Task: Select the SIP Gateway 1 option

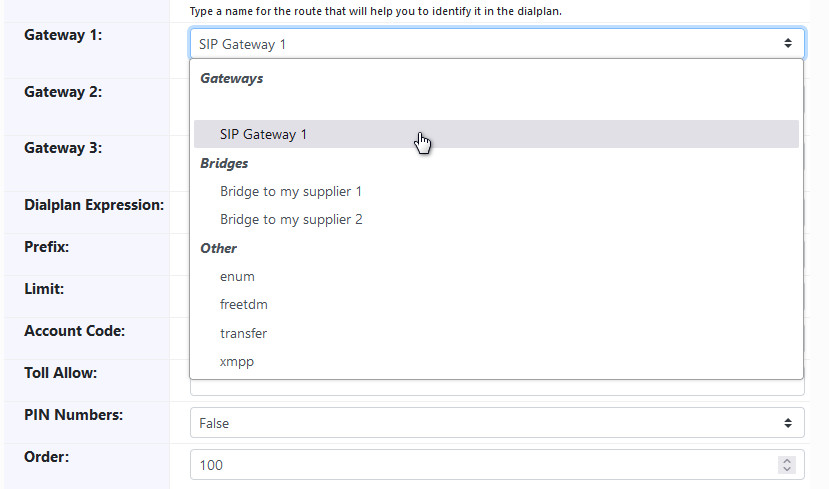Action: pos(264,134)
